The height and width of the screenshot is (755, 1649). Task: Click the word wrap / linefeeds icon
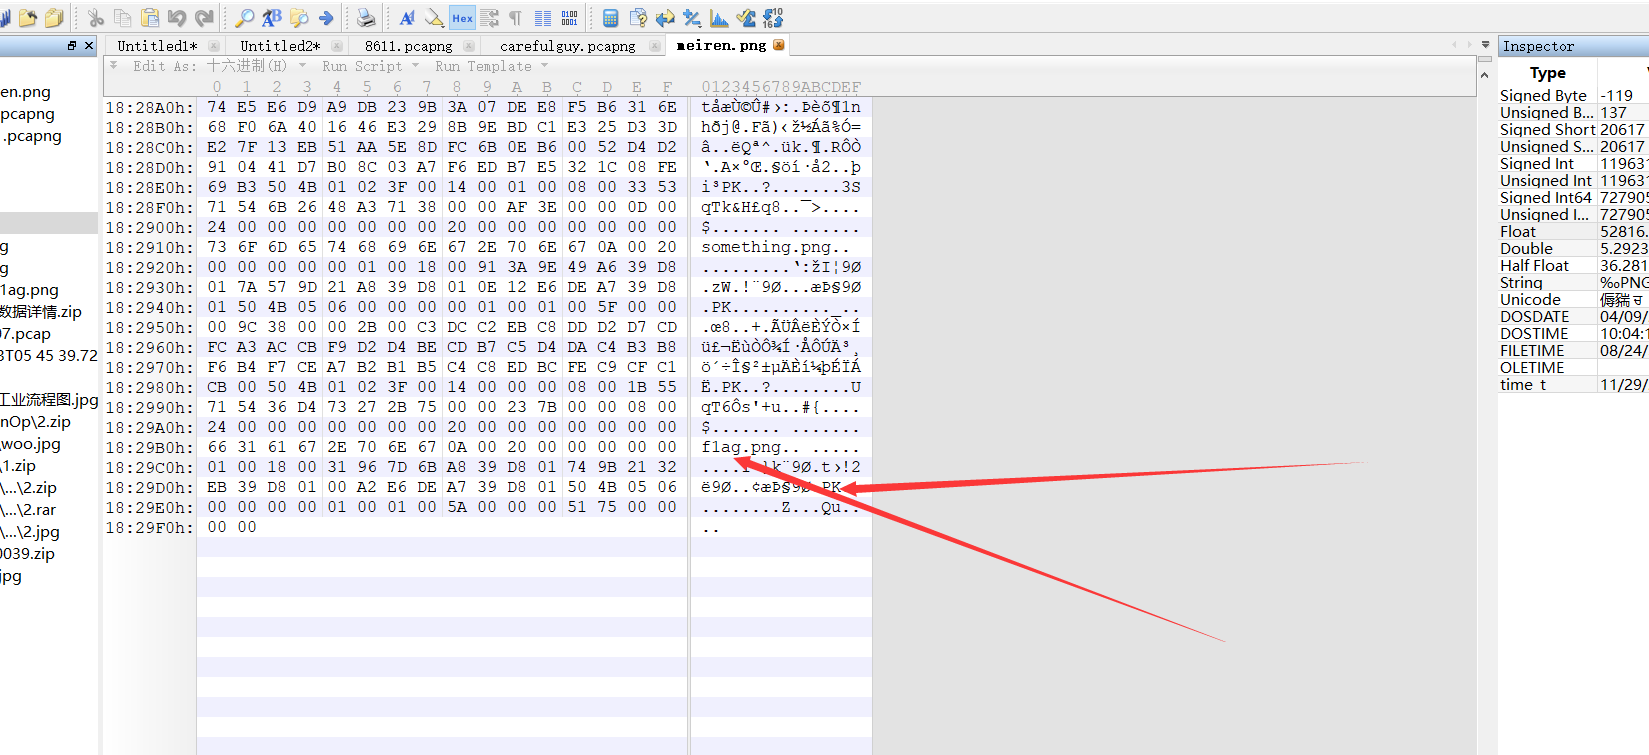(x=489, y=18)
